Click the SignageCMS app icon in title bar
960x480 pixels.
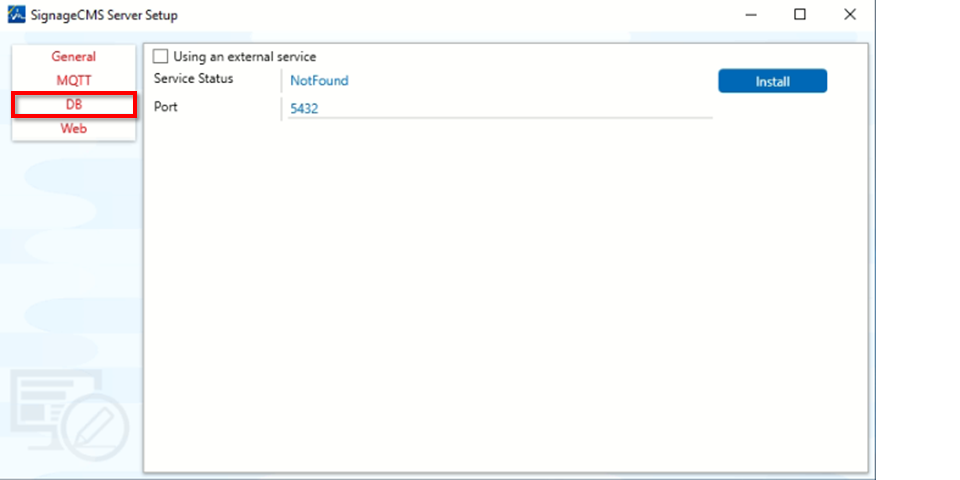17,15
